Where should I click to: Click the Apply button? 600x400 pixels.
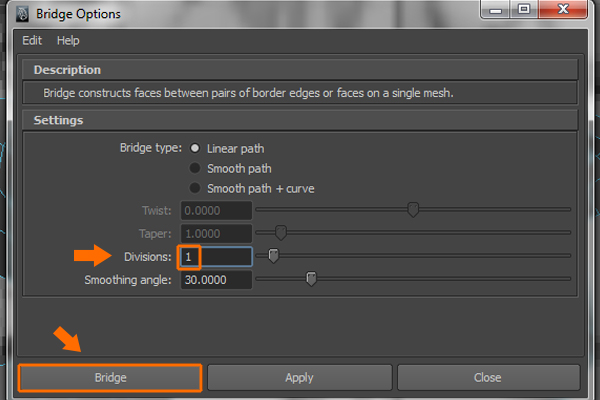(300, 378)
